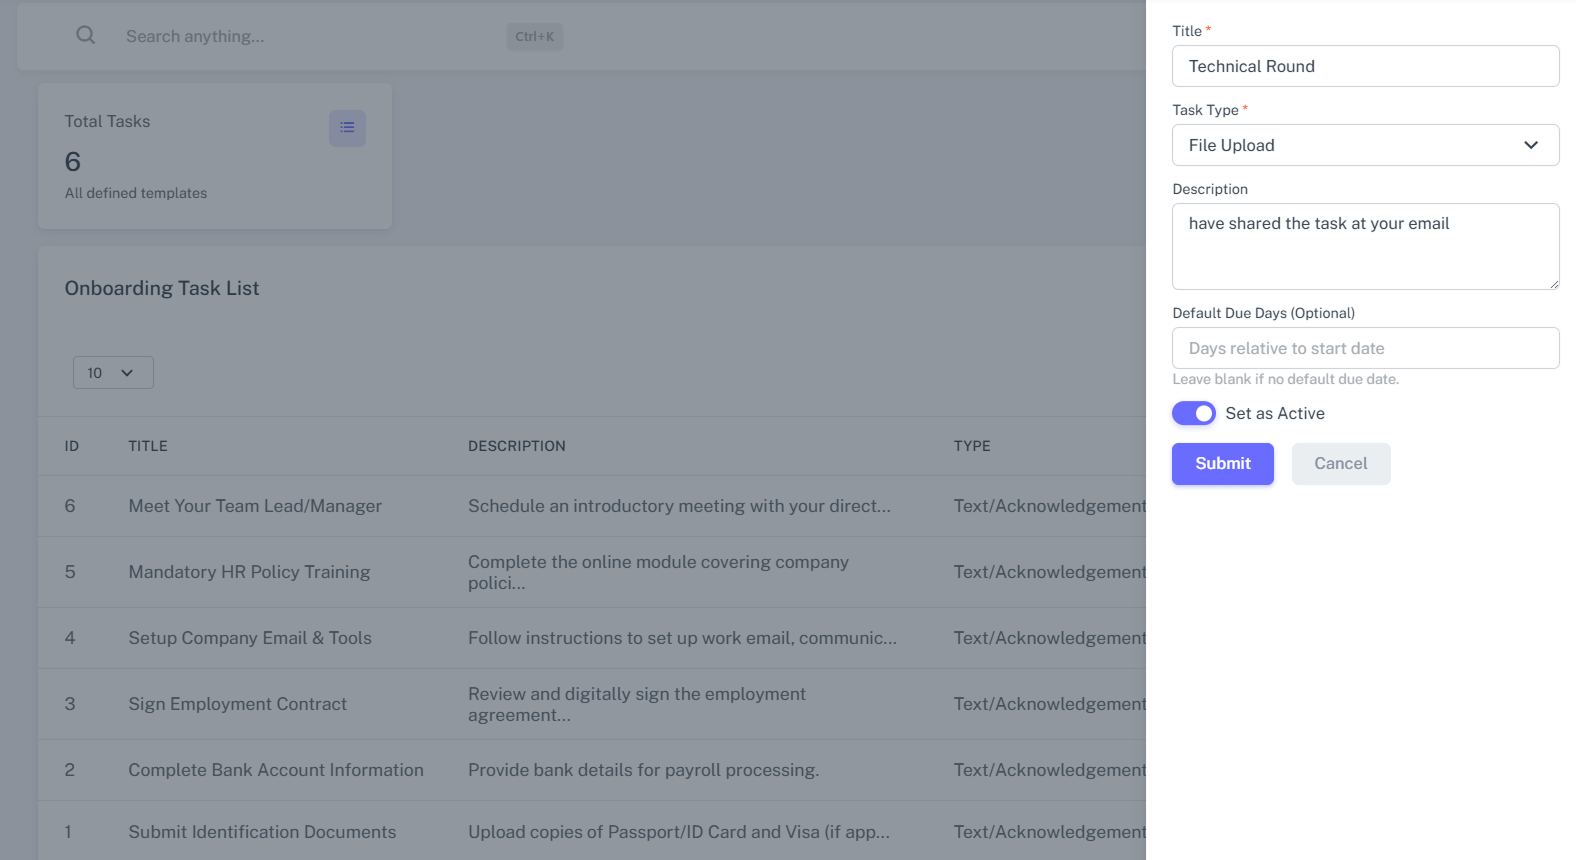Open the Task Type dropdown

tap(1365, 145)
